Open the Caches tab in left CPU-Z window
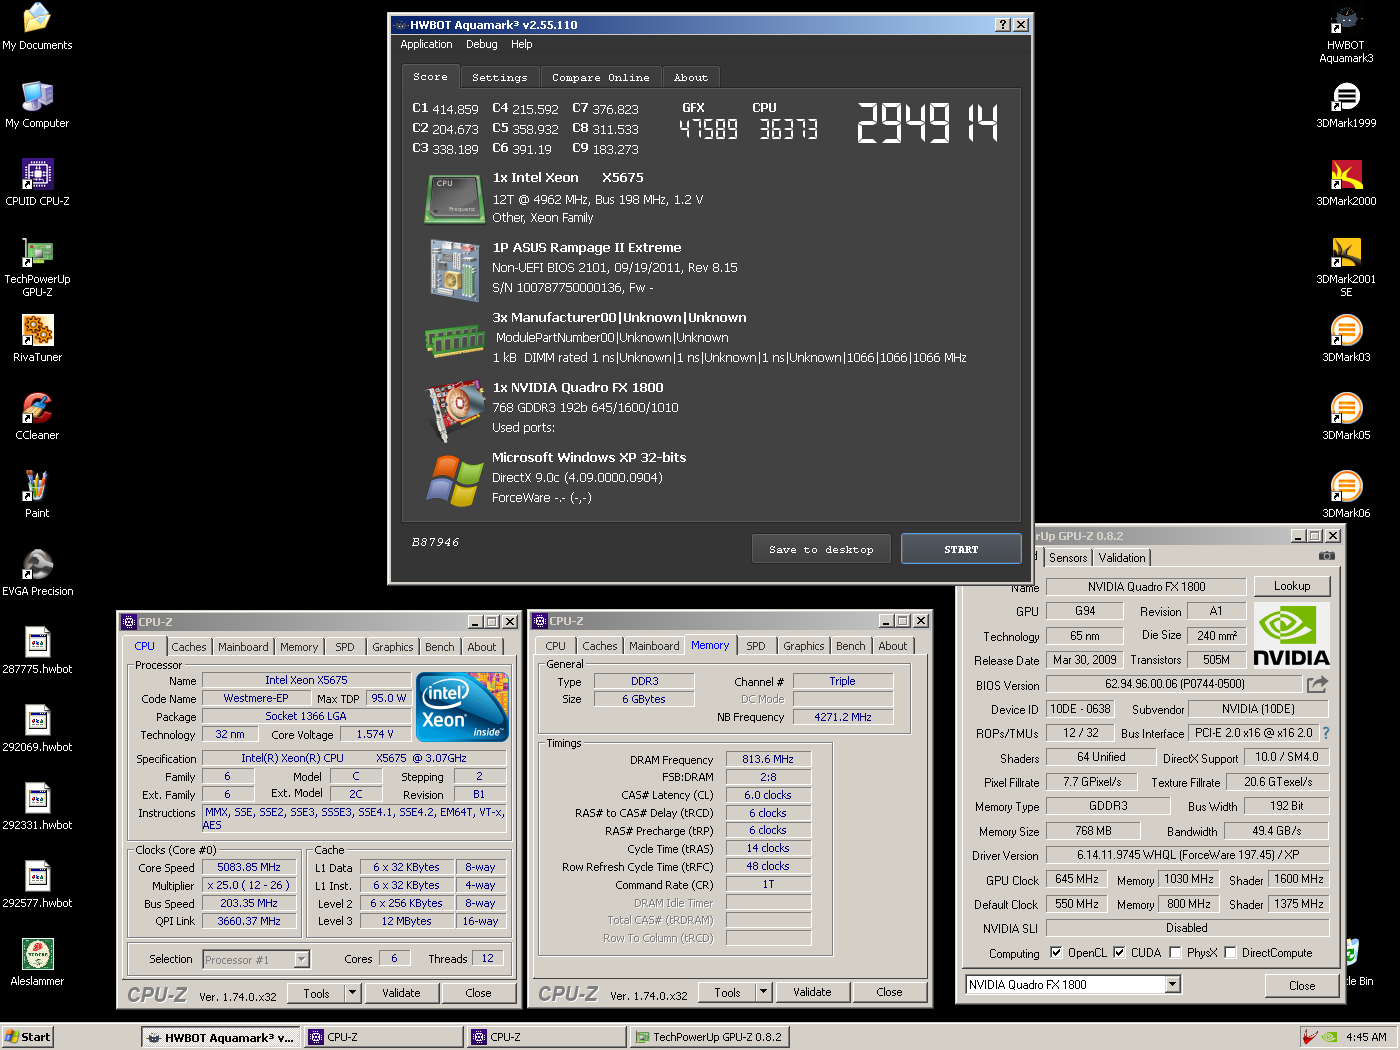Image resolution: width=1400 pixels, height=1050 pixels. click(188, 647)
